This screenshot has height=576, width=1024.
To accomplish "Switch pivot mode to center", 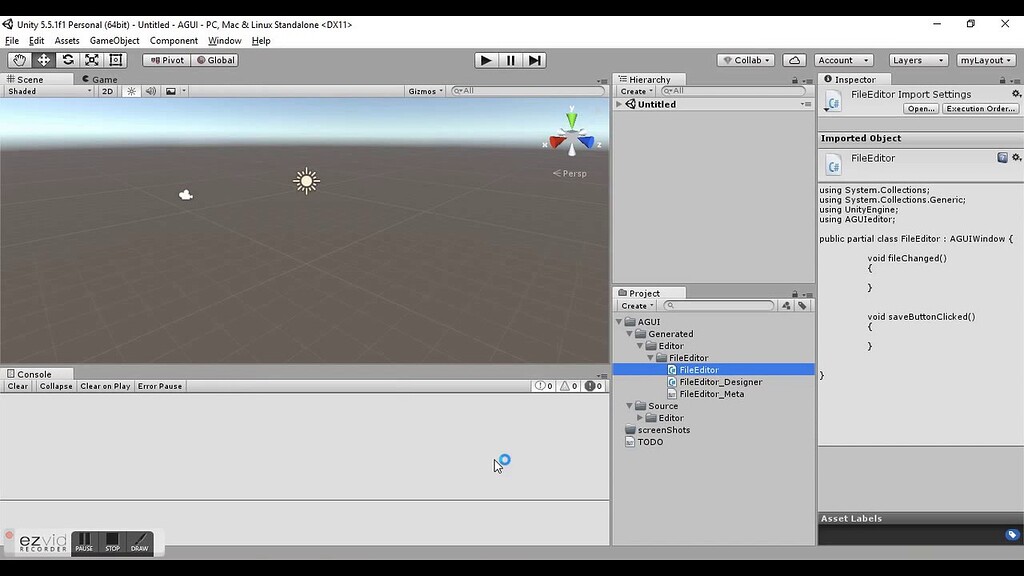I will 166,60.
